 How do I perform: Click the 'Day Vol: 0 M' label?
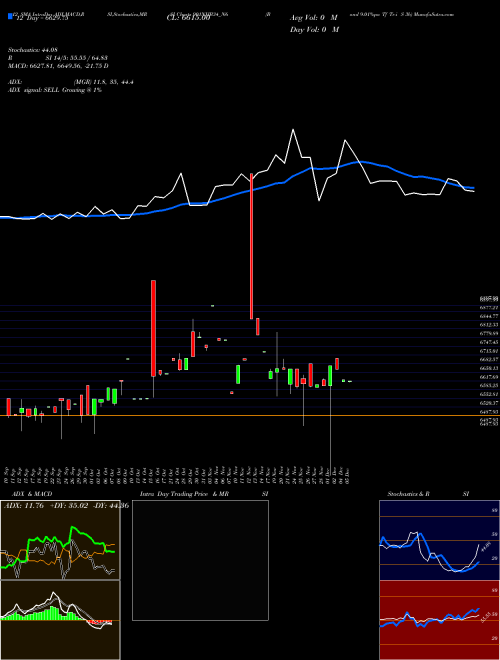point(314,30)
